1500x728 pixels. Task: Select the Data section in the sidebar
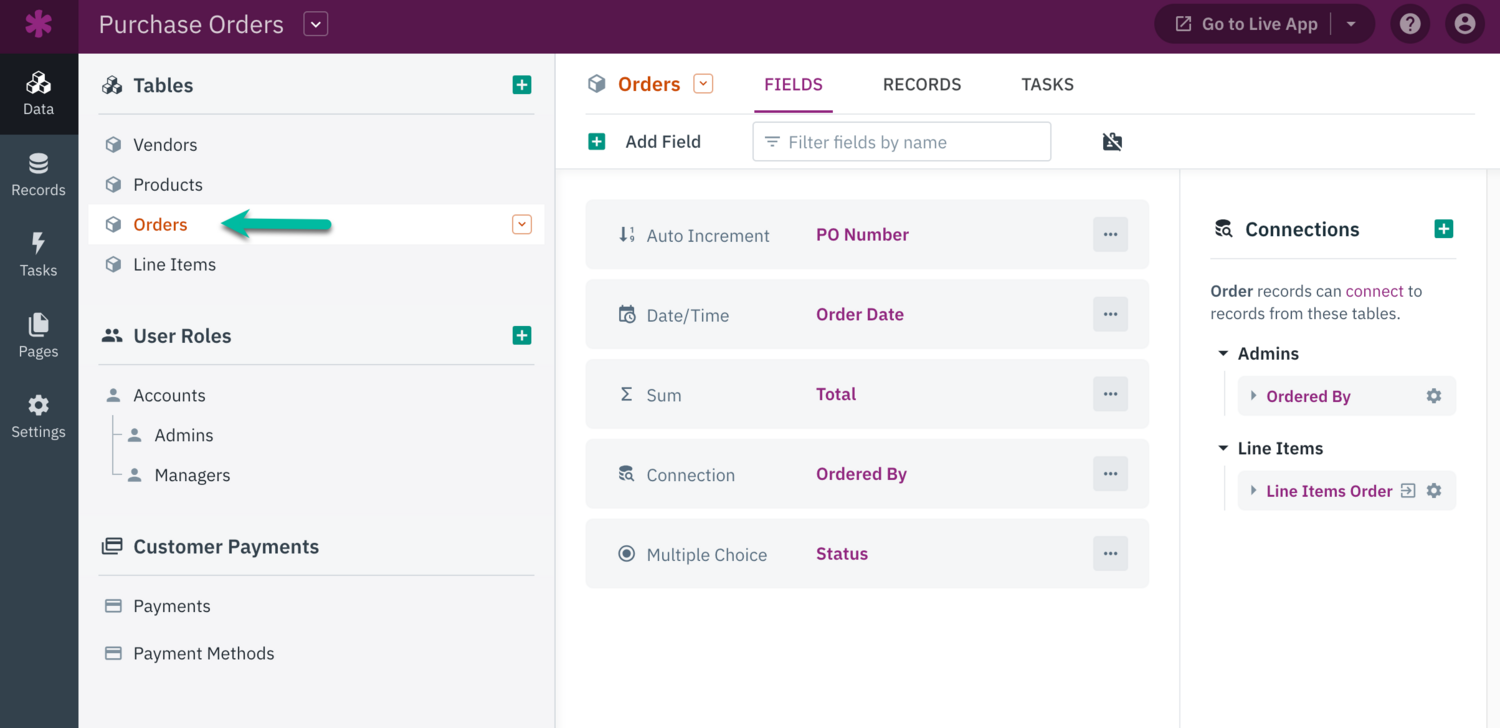point(39,93)
